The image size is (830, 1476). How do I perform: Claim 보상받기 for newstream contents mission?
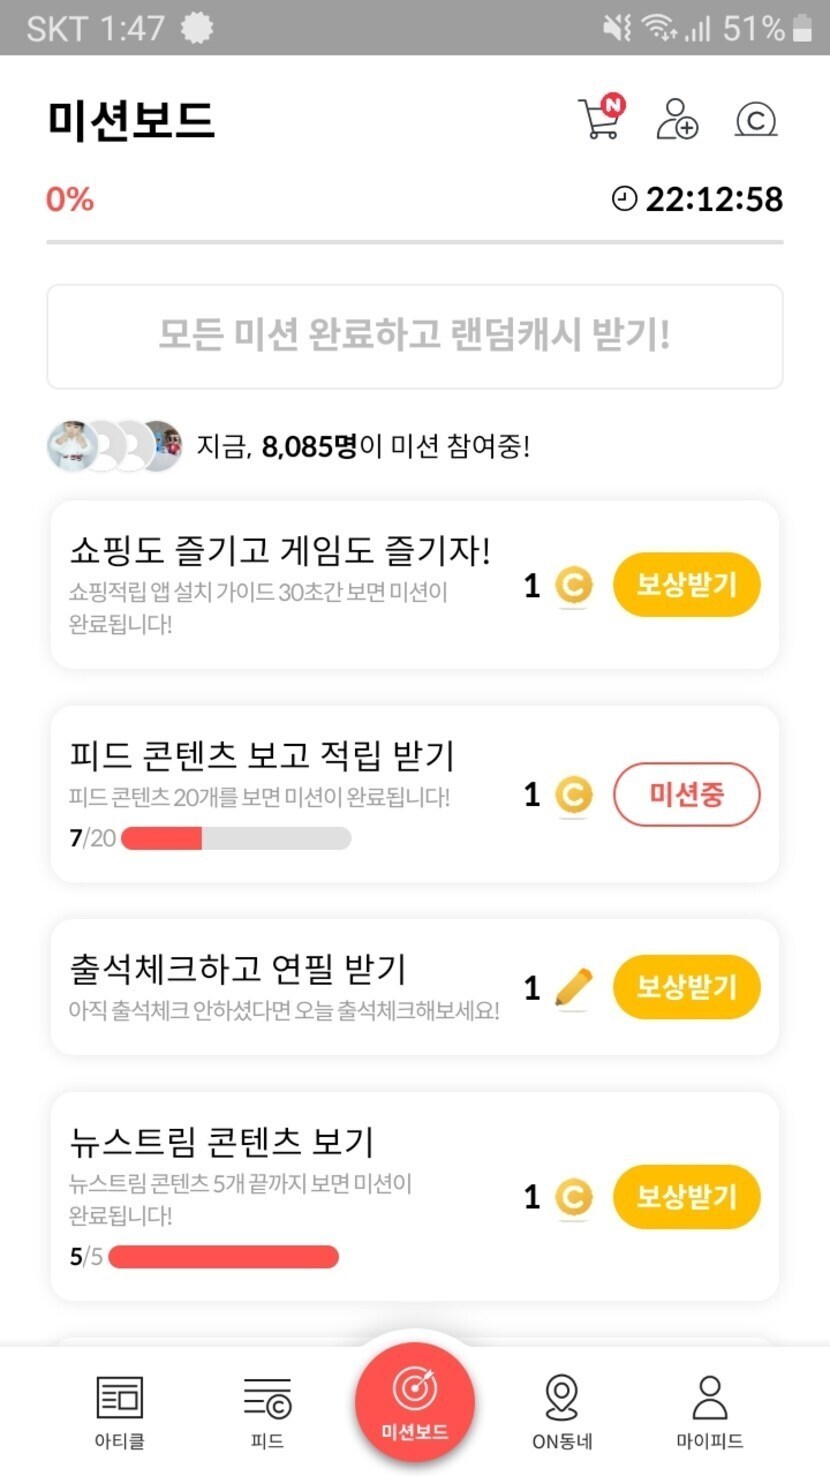point(686,1197)
